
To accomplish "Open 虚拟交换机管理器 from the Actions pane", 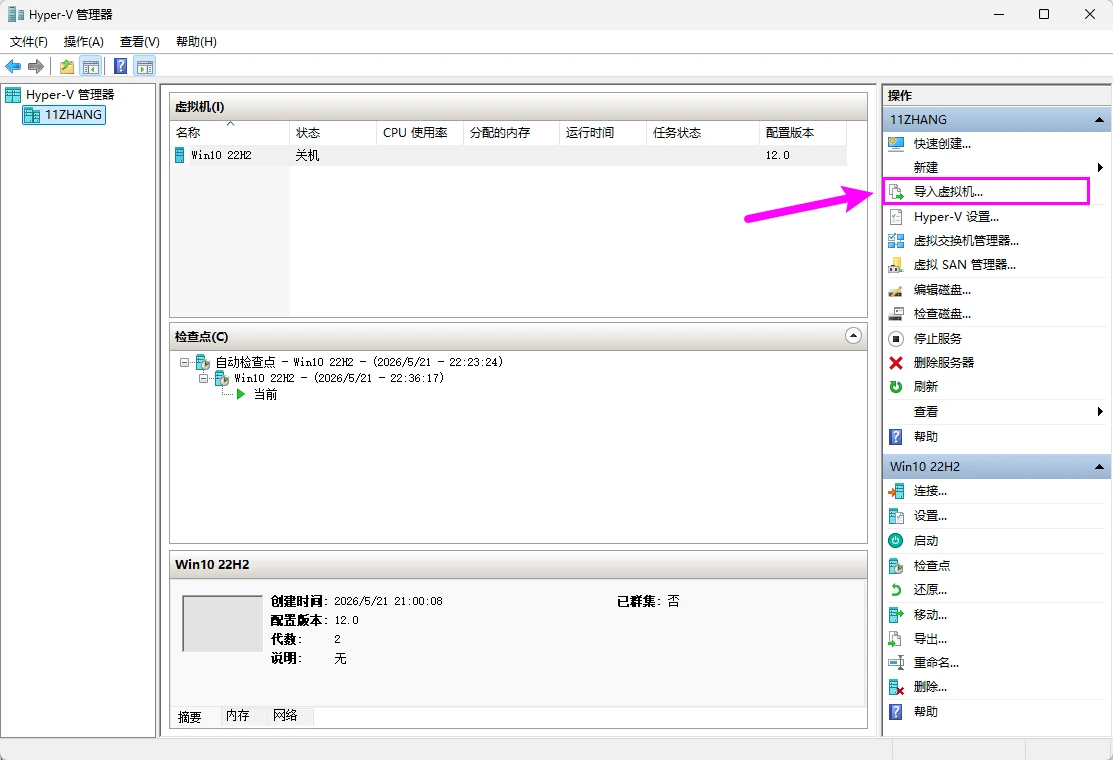I will click(x=965, y=241).
